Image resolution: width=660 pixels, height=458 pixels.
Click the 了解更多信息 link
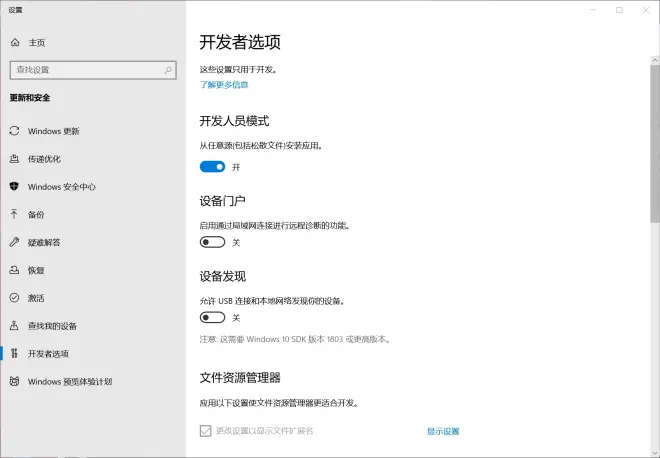[x=224, y=85]
